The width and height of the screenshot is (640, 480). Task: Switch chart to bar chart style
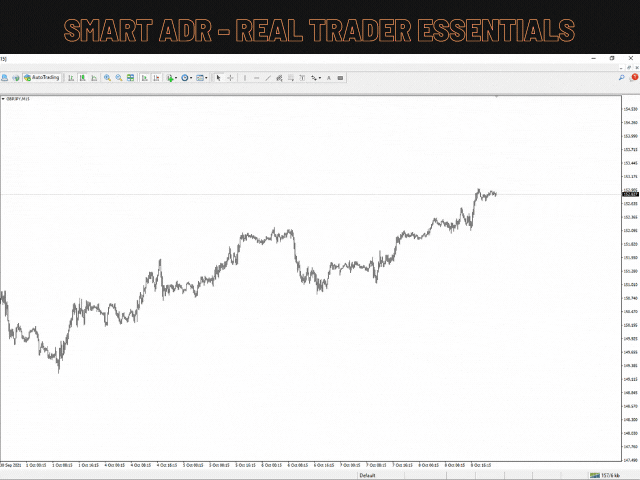71,78
